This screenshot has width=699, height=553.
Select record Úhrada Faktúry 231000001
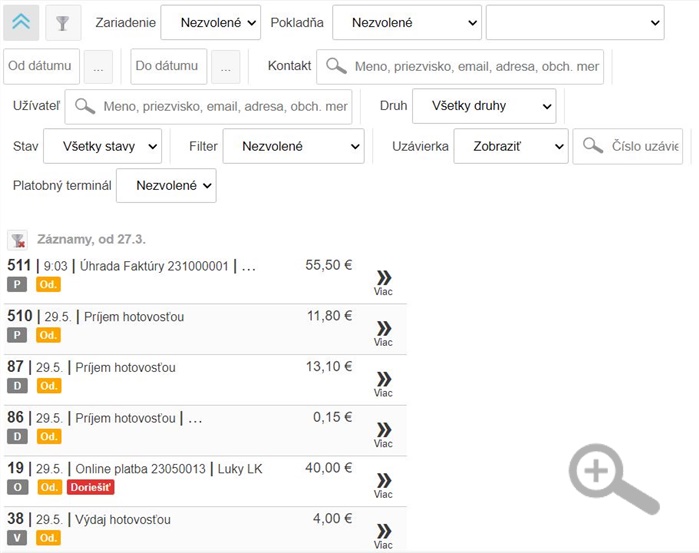[205, 279]
